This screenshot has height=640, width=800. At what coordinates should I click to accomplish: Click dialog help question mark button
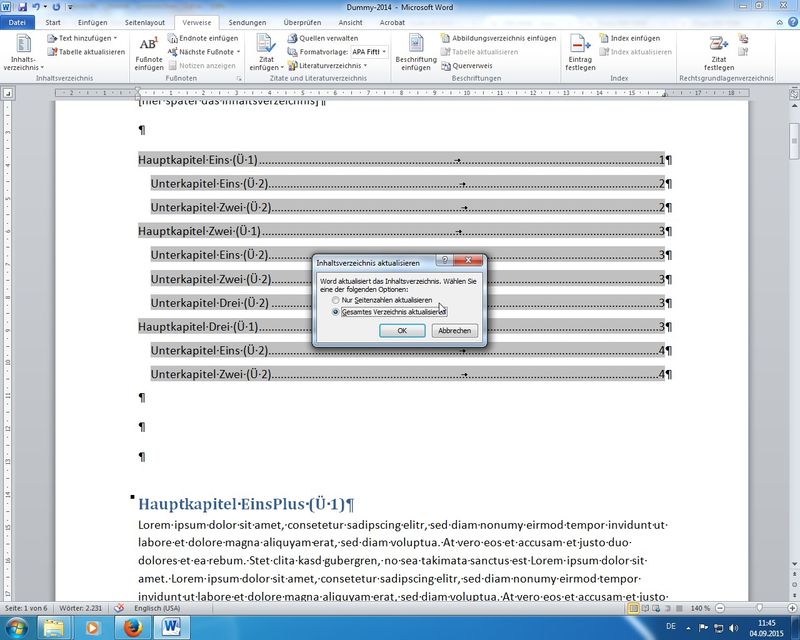(x=444, y=260)
